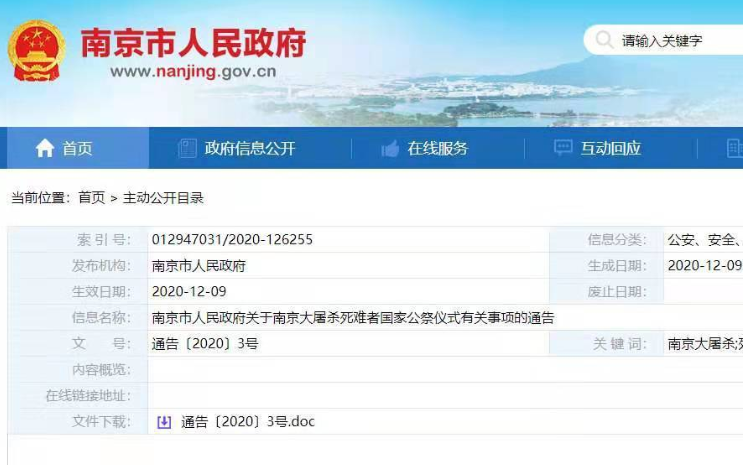Click the house icon beside 首页

click(x=44, y=149)
